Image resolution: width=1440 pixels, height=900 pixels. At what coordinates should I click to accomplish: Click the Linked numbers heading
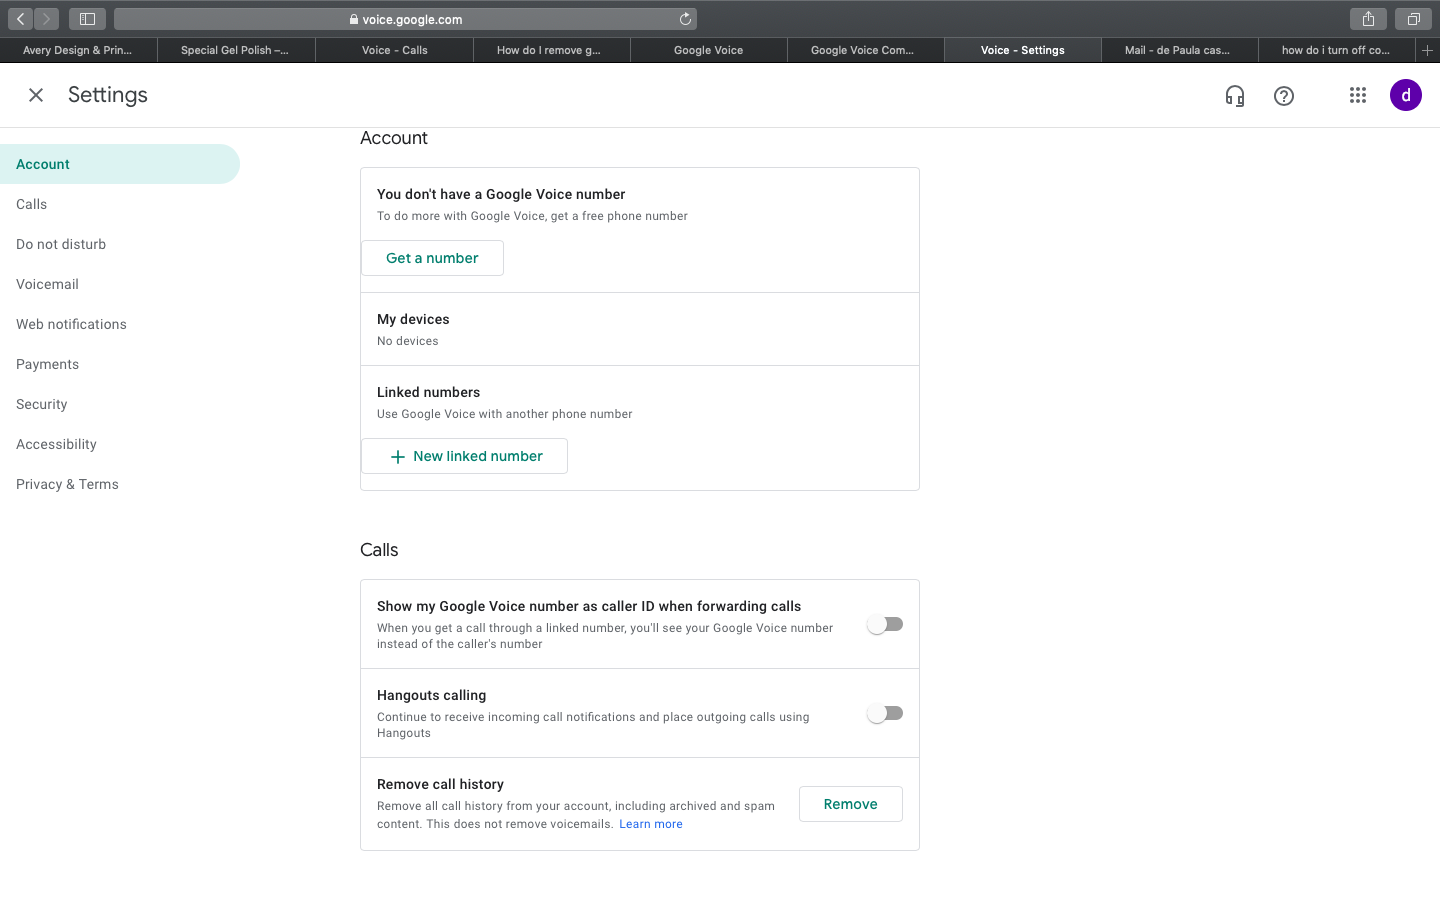(428, 392)
